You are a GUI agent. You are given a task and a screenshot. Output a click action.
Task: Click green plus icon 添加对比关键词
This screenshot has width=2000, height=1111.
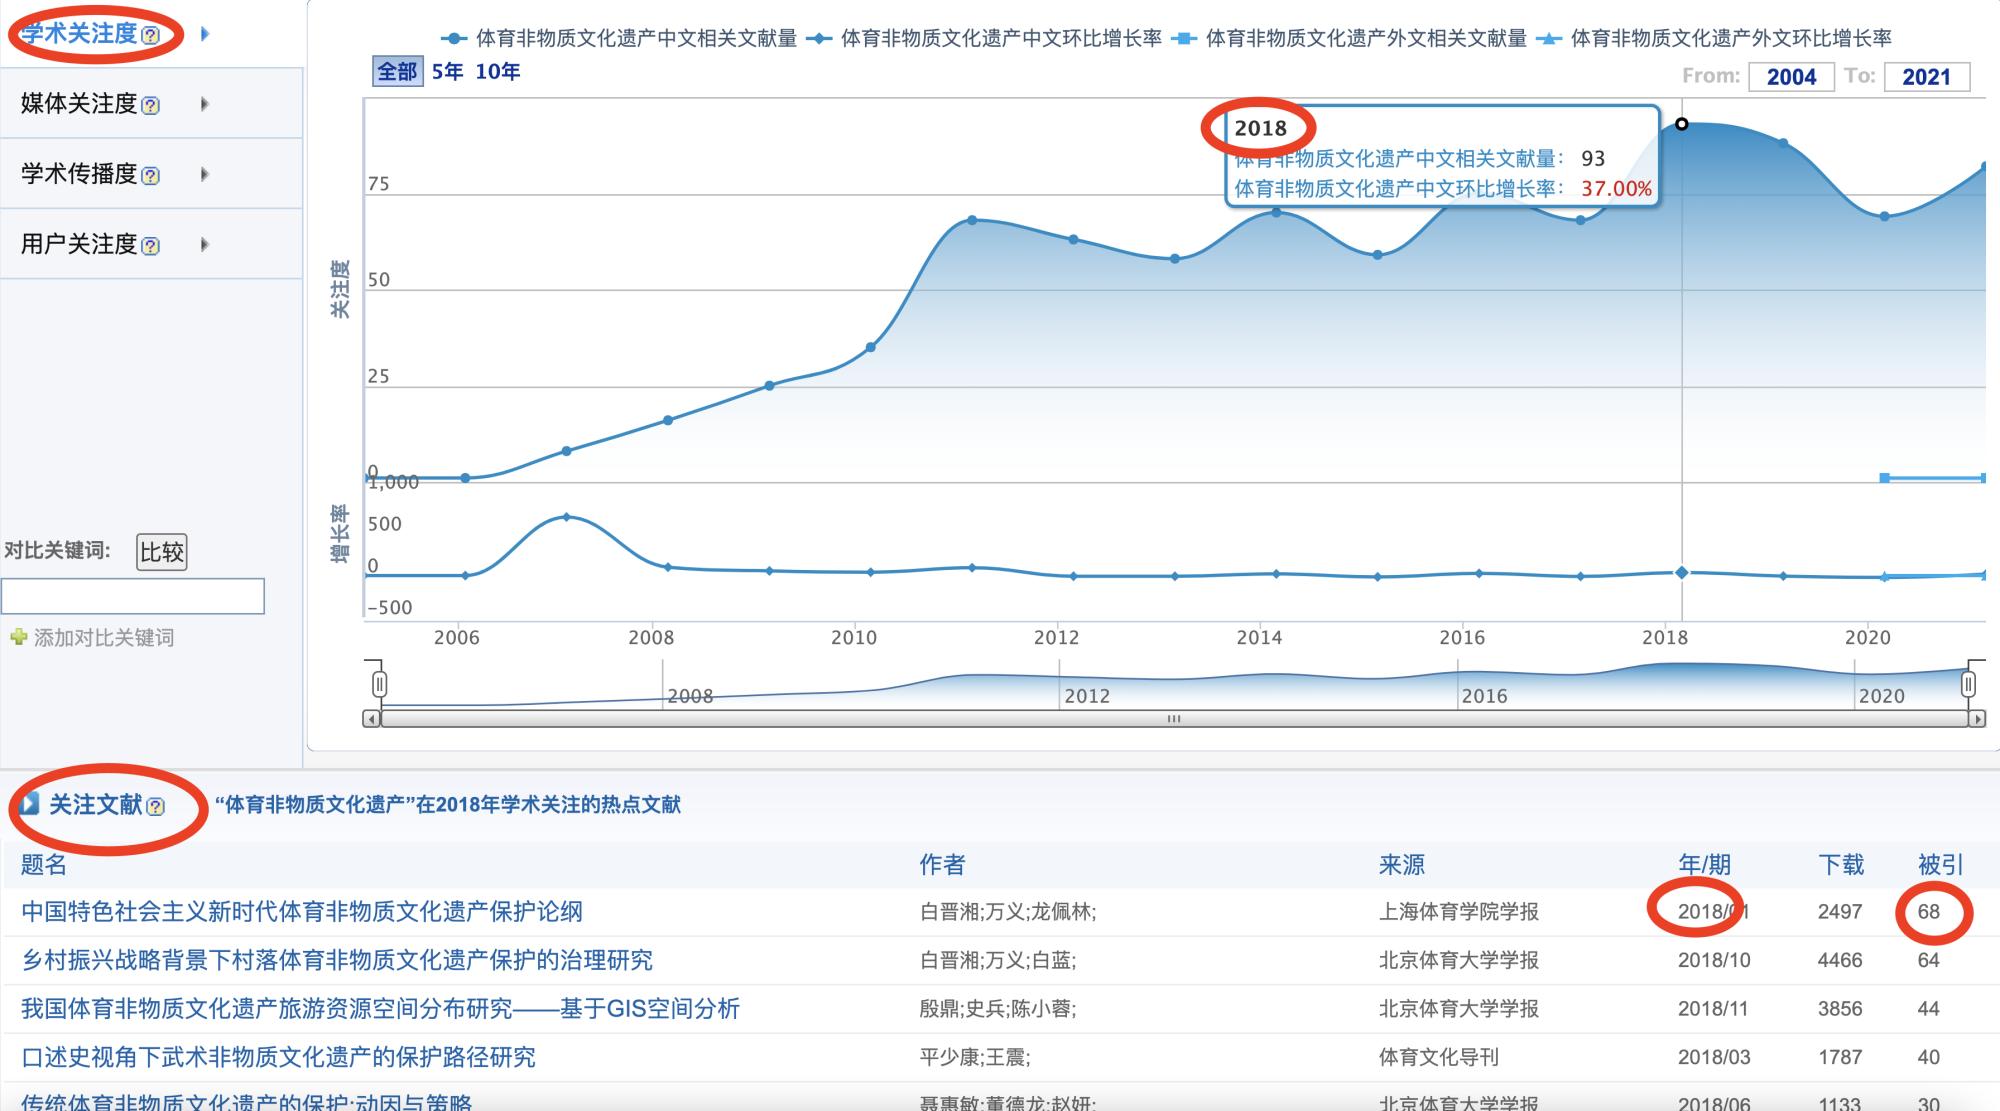coord(18,637)
